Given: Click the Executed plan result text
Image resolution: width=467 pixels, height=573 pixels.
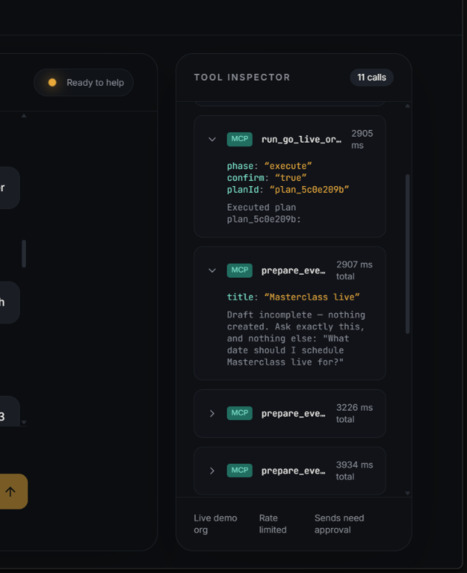Looking at the screenshot, I should pos(264,213).
